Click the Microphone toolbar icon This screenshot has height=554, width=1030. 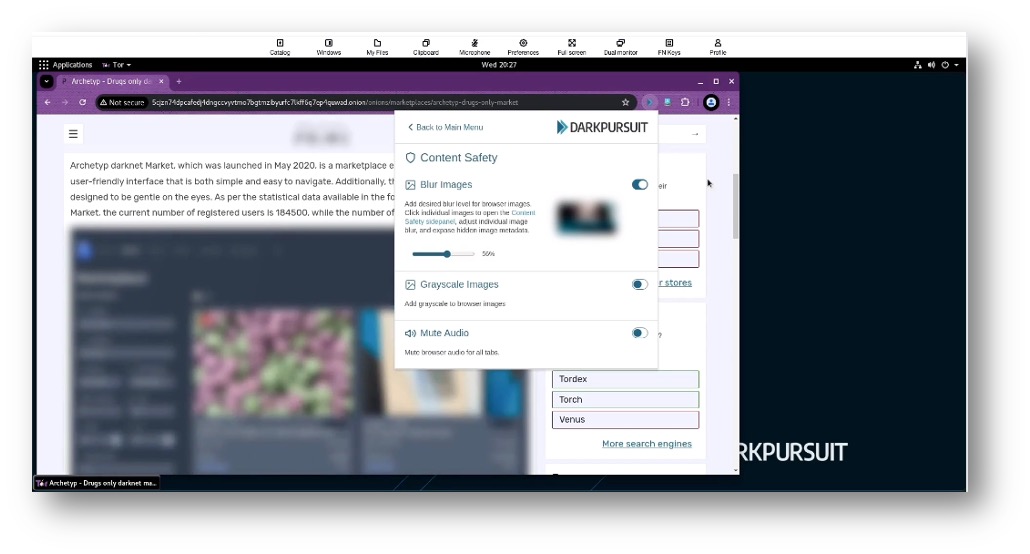coord(474,47)
